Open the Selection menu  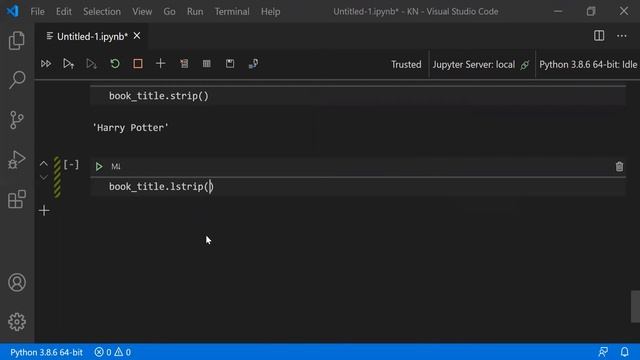tap(102, 11)
